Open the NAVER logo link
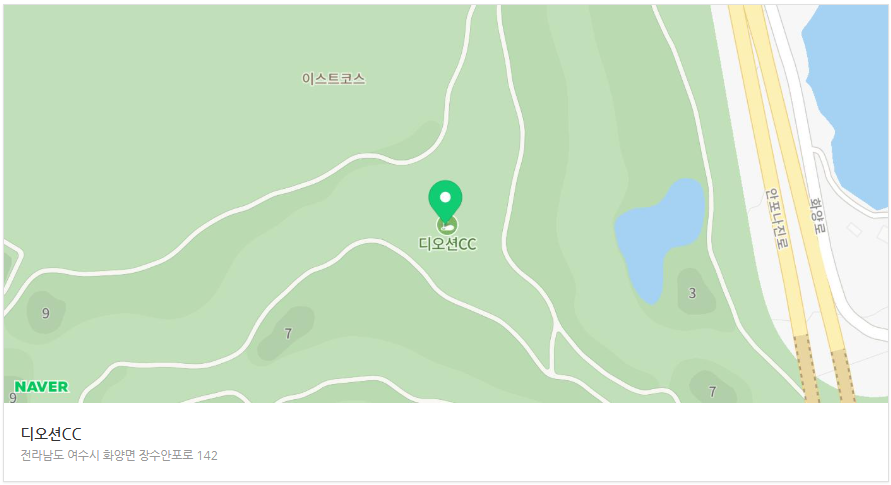Image resolution: width=891 pixels, height=485 pixels. (41, 387)
